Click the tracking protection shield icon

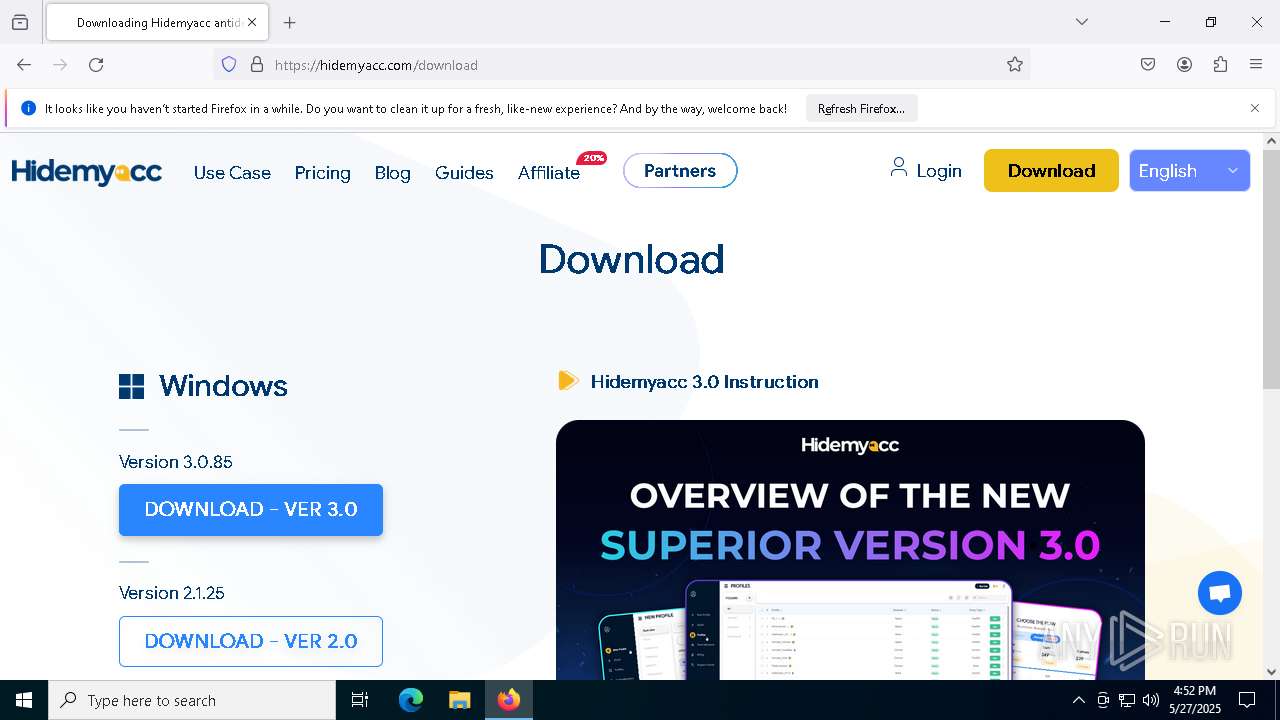click(x=229, y=65)
